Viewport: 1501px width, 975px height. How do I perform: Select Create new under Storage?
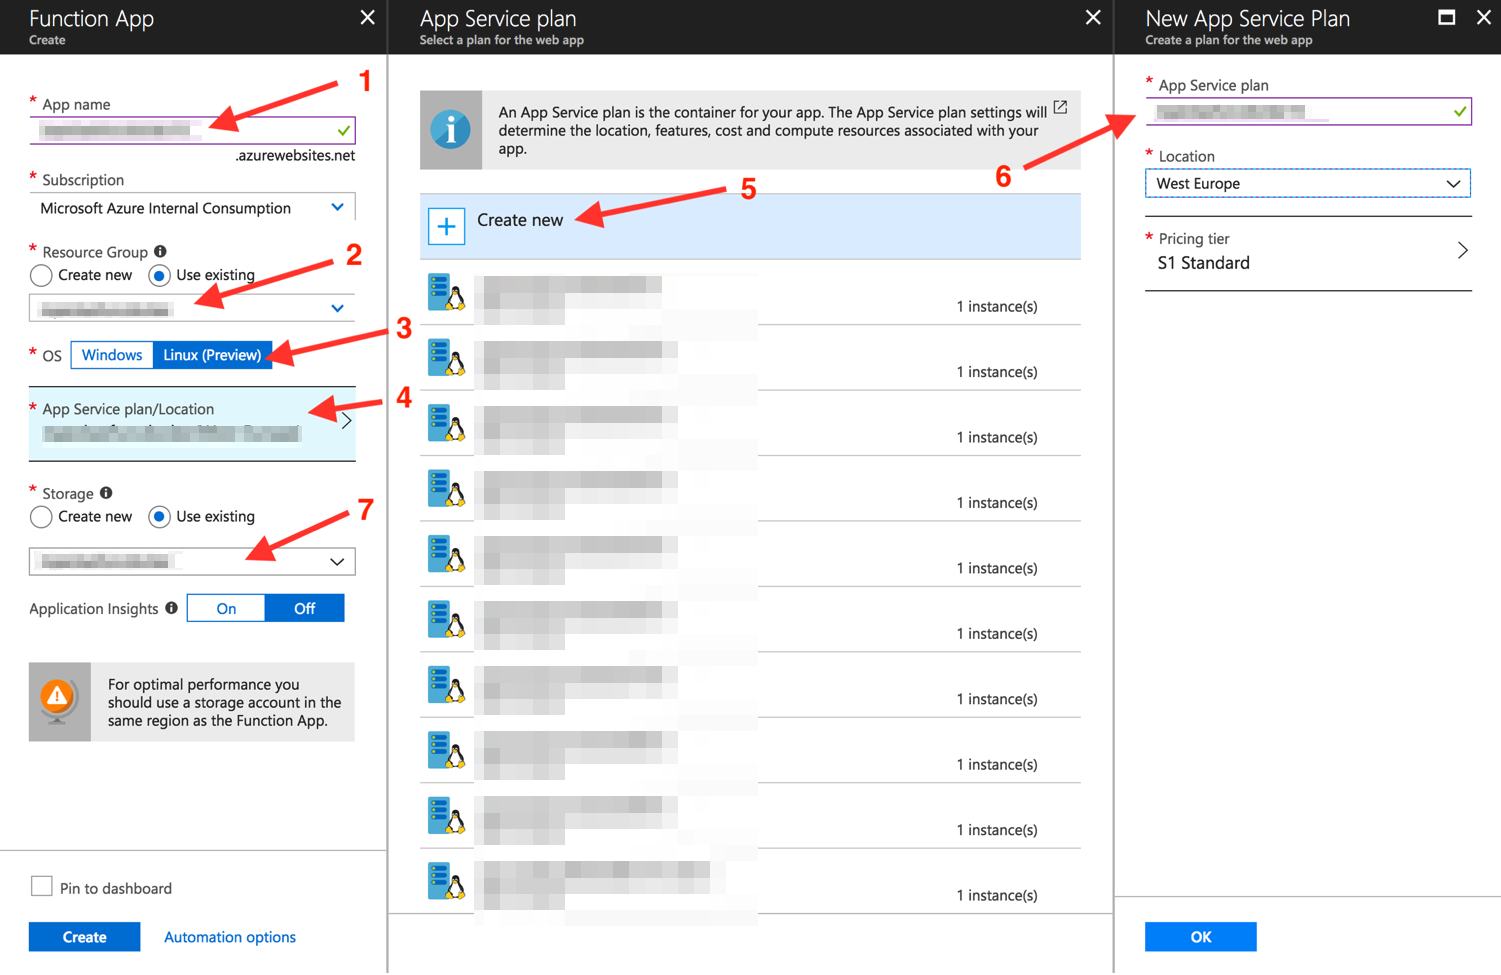(x=41, y=517)
